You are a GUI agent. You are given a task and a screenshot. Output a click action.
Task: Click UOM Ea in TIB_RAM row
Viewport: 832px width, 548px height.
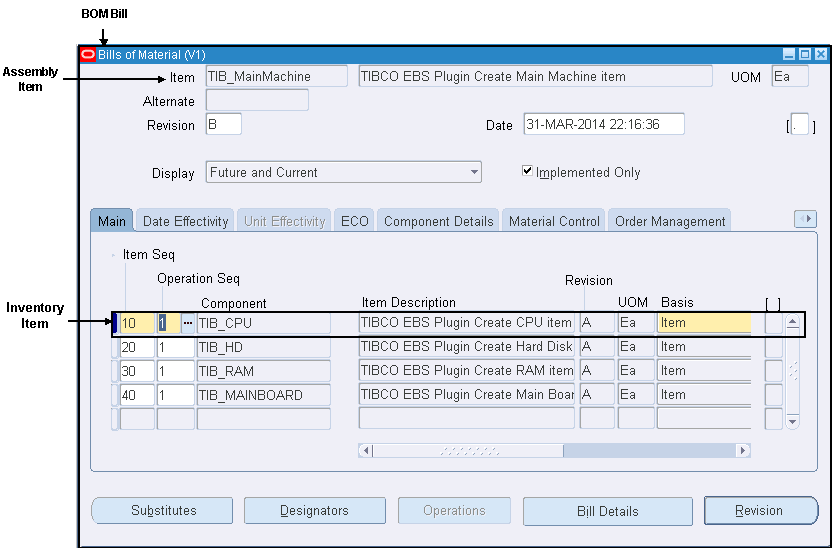pos(636,370)
